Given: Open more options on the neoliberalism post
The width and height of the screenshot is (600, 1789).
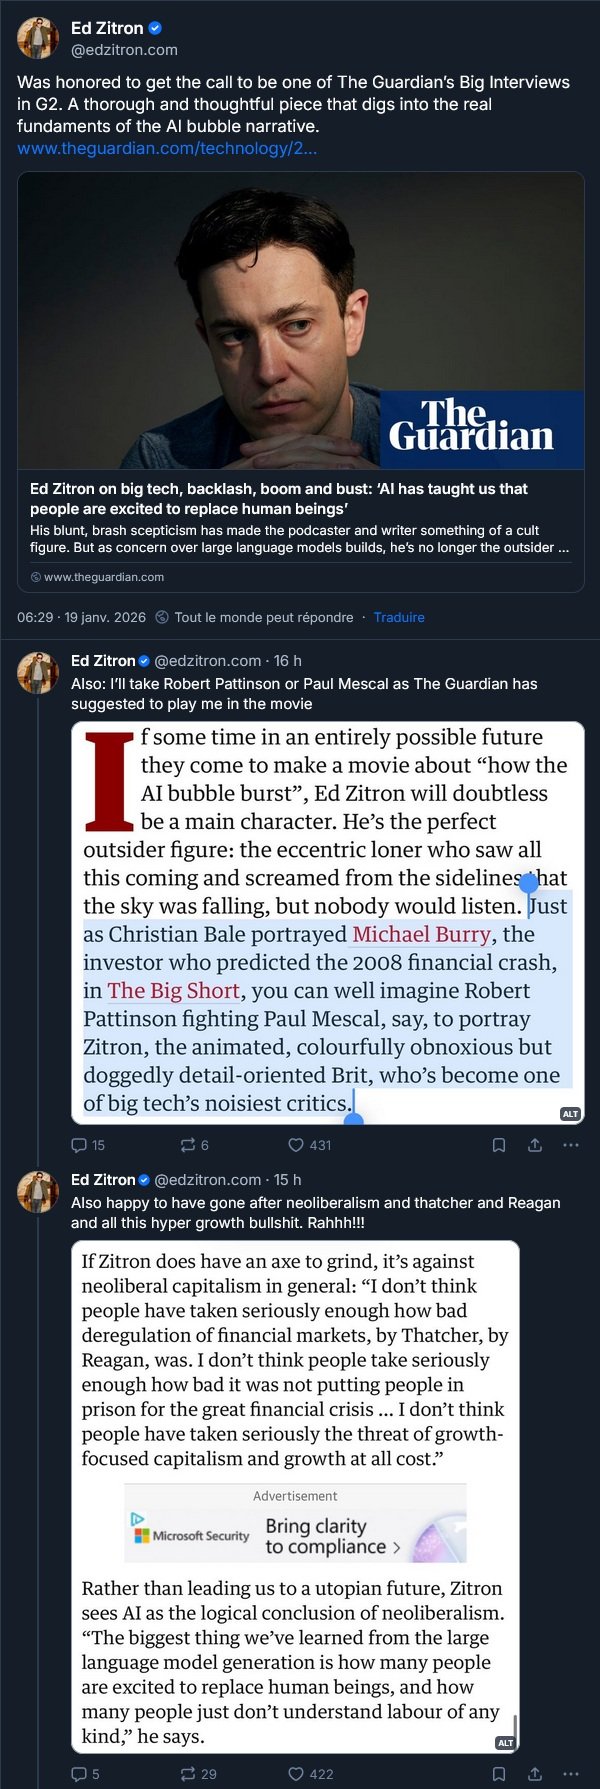Looking at the screenshot, I should click(x=571, y=1774).
